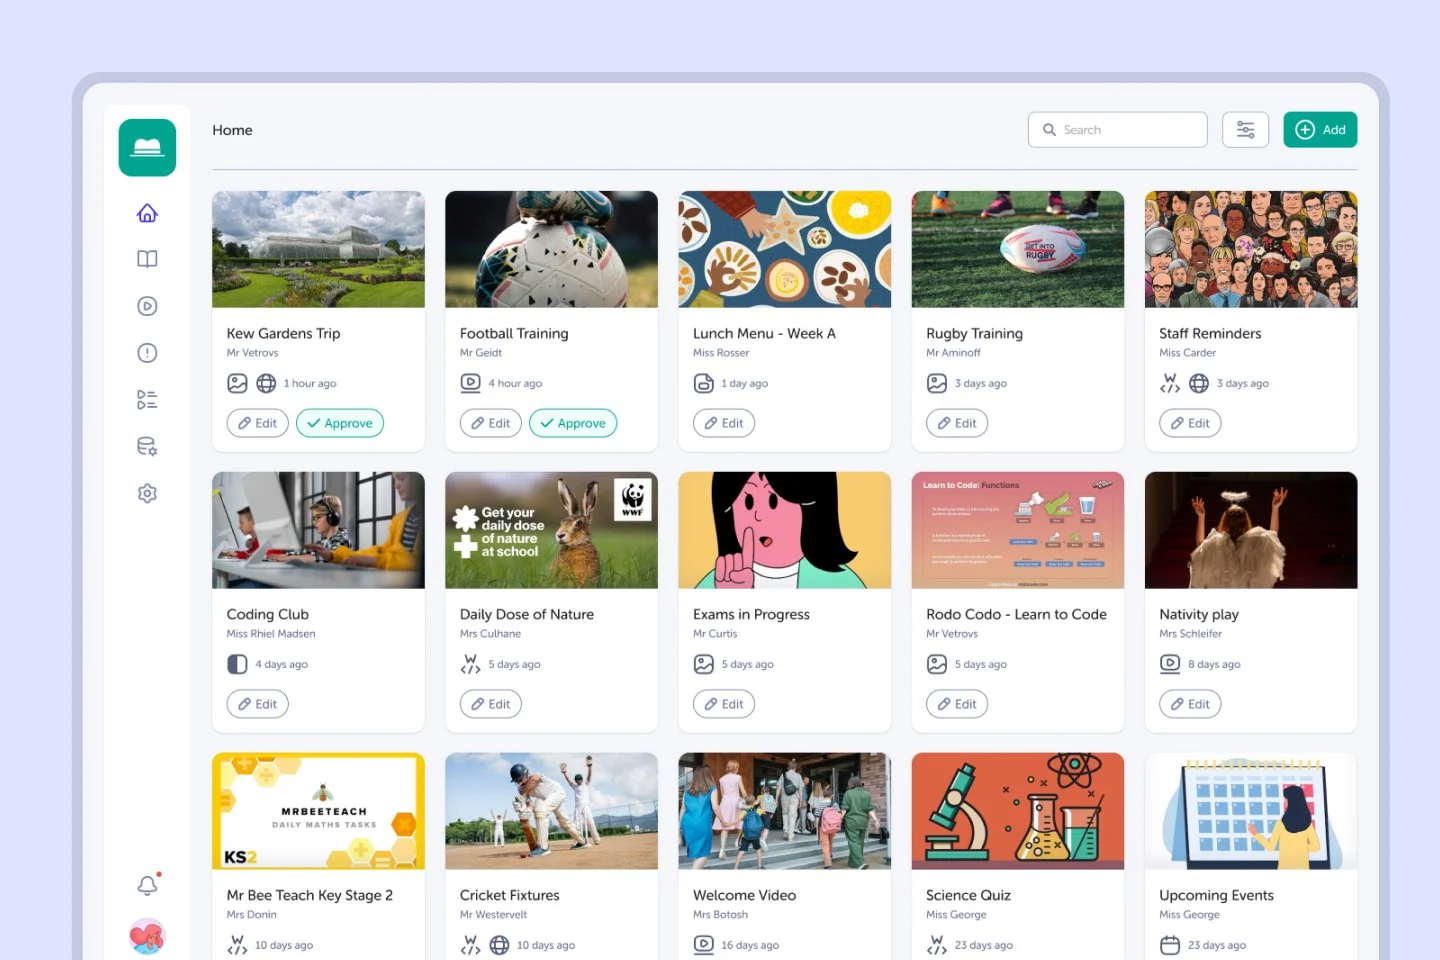Viewport: 1440px width, 960px height.
Task: Open the checklist icon in sidebar
Action: 147,400
